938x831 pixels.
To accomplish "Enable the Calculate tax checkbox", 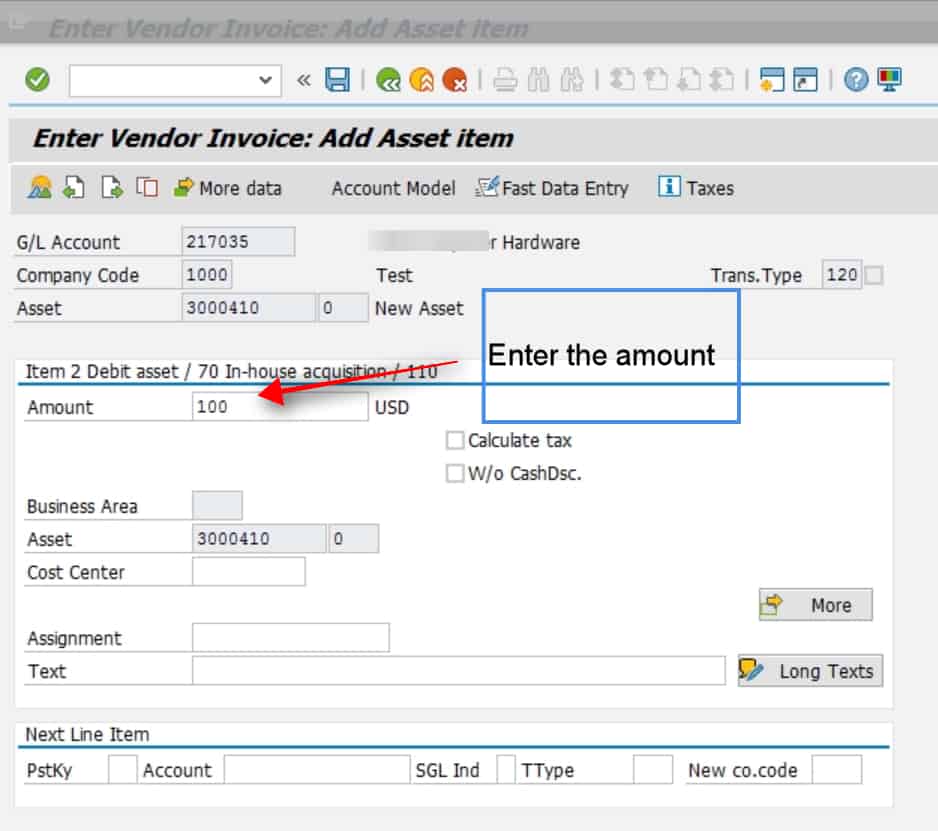I will 455,440.
